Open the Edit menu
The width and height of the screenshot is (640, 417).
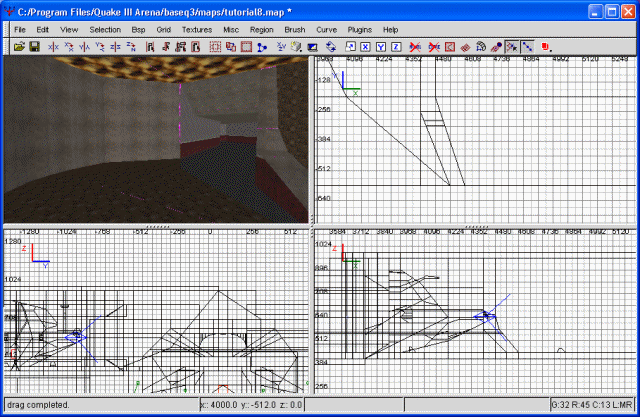coord(42,29)
